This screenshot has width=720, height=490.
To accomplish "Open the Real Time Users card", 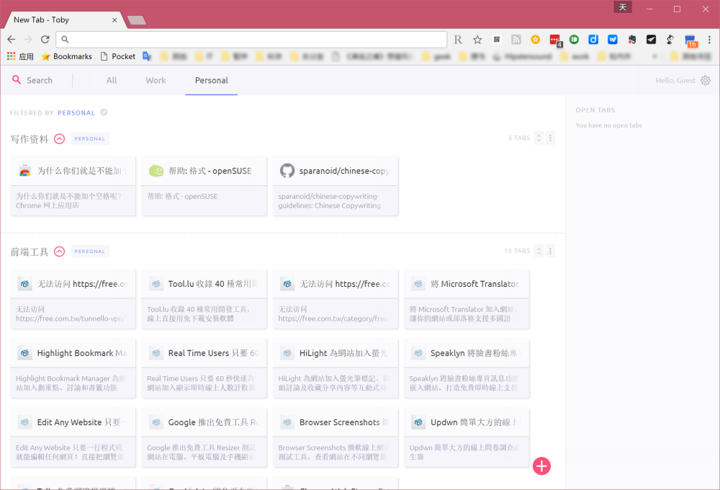I will (204, 368).
